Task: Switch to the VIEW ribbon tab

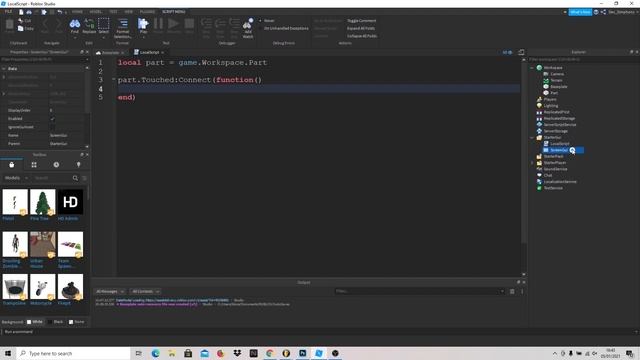Action: pyautogui.click(x=129, y=12)
